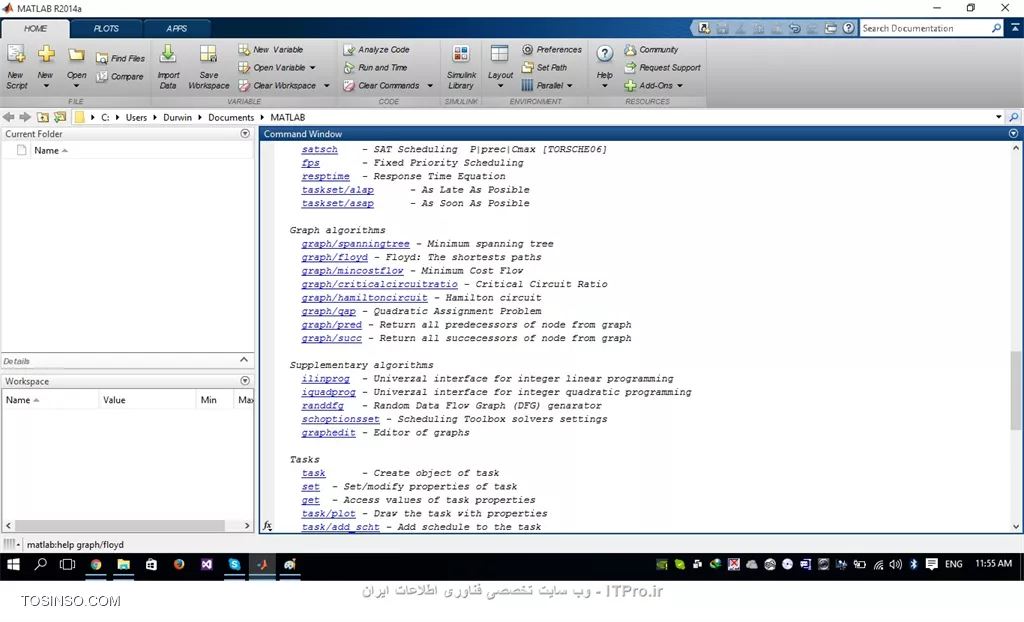Go forward with the forward arrow
Viewport: 1024px width, 622px height.
coord(25,117)
